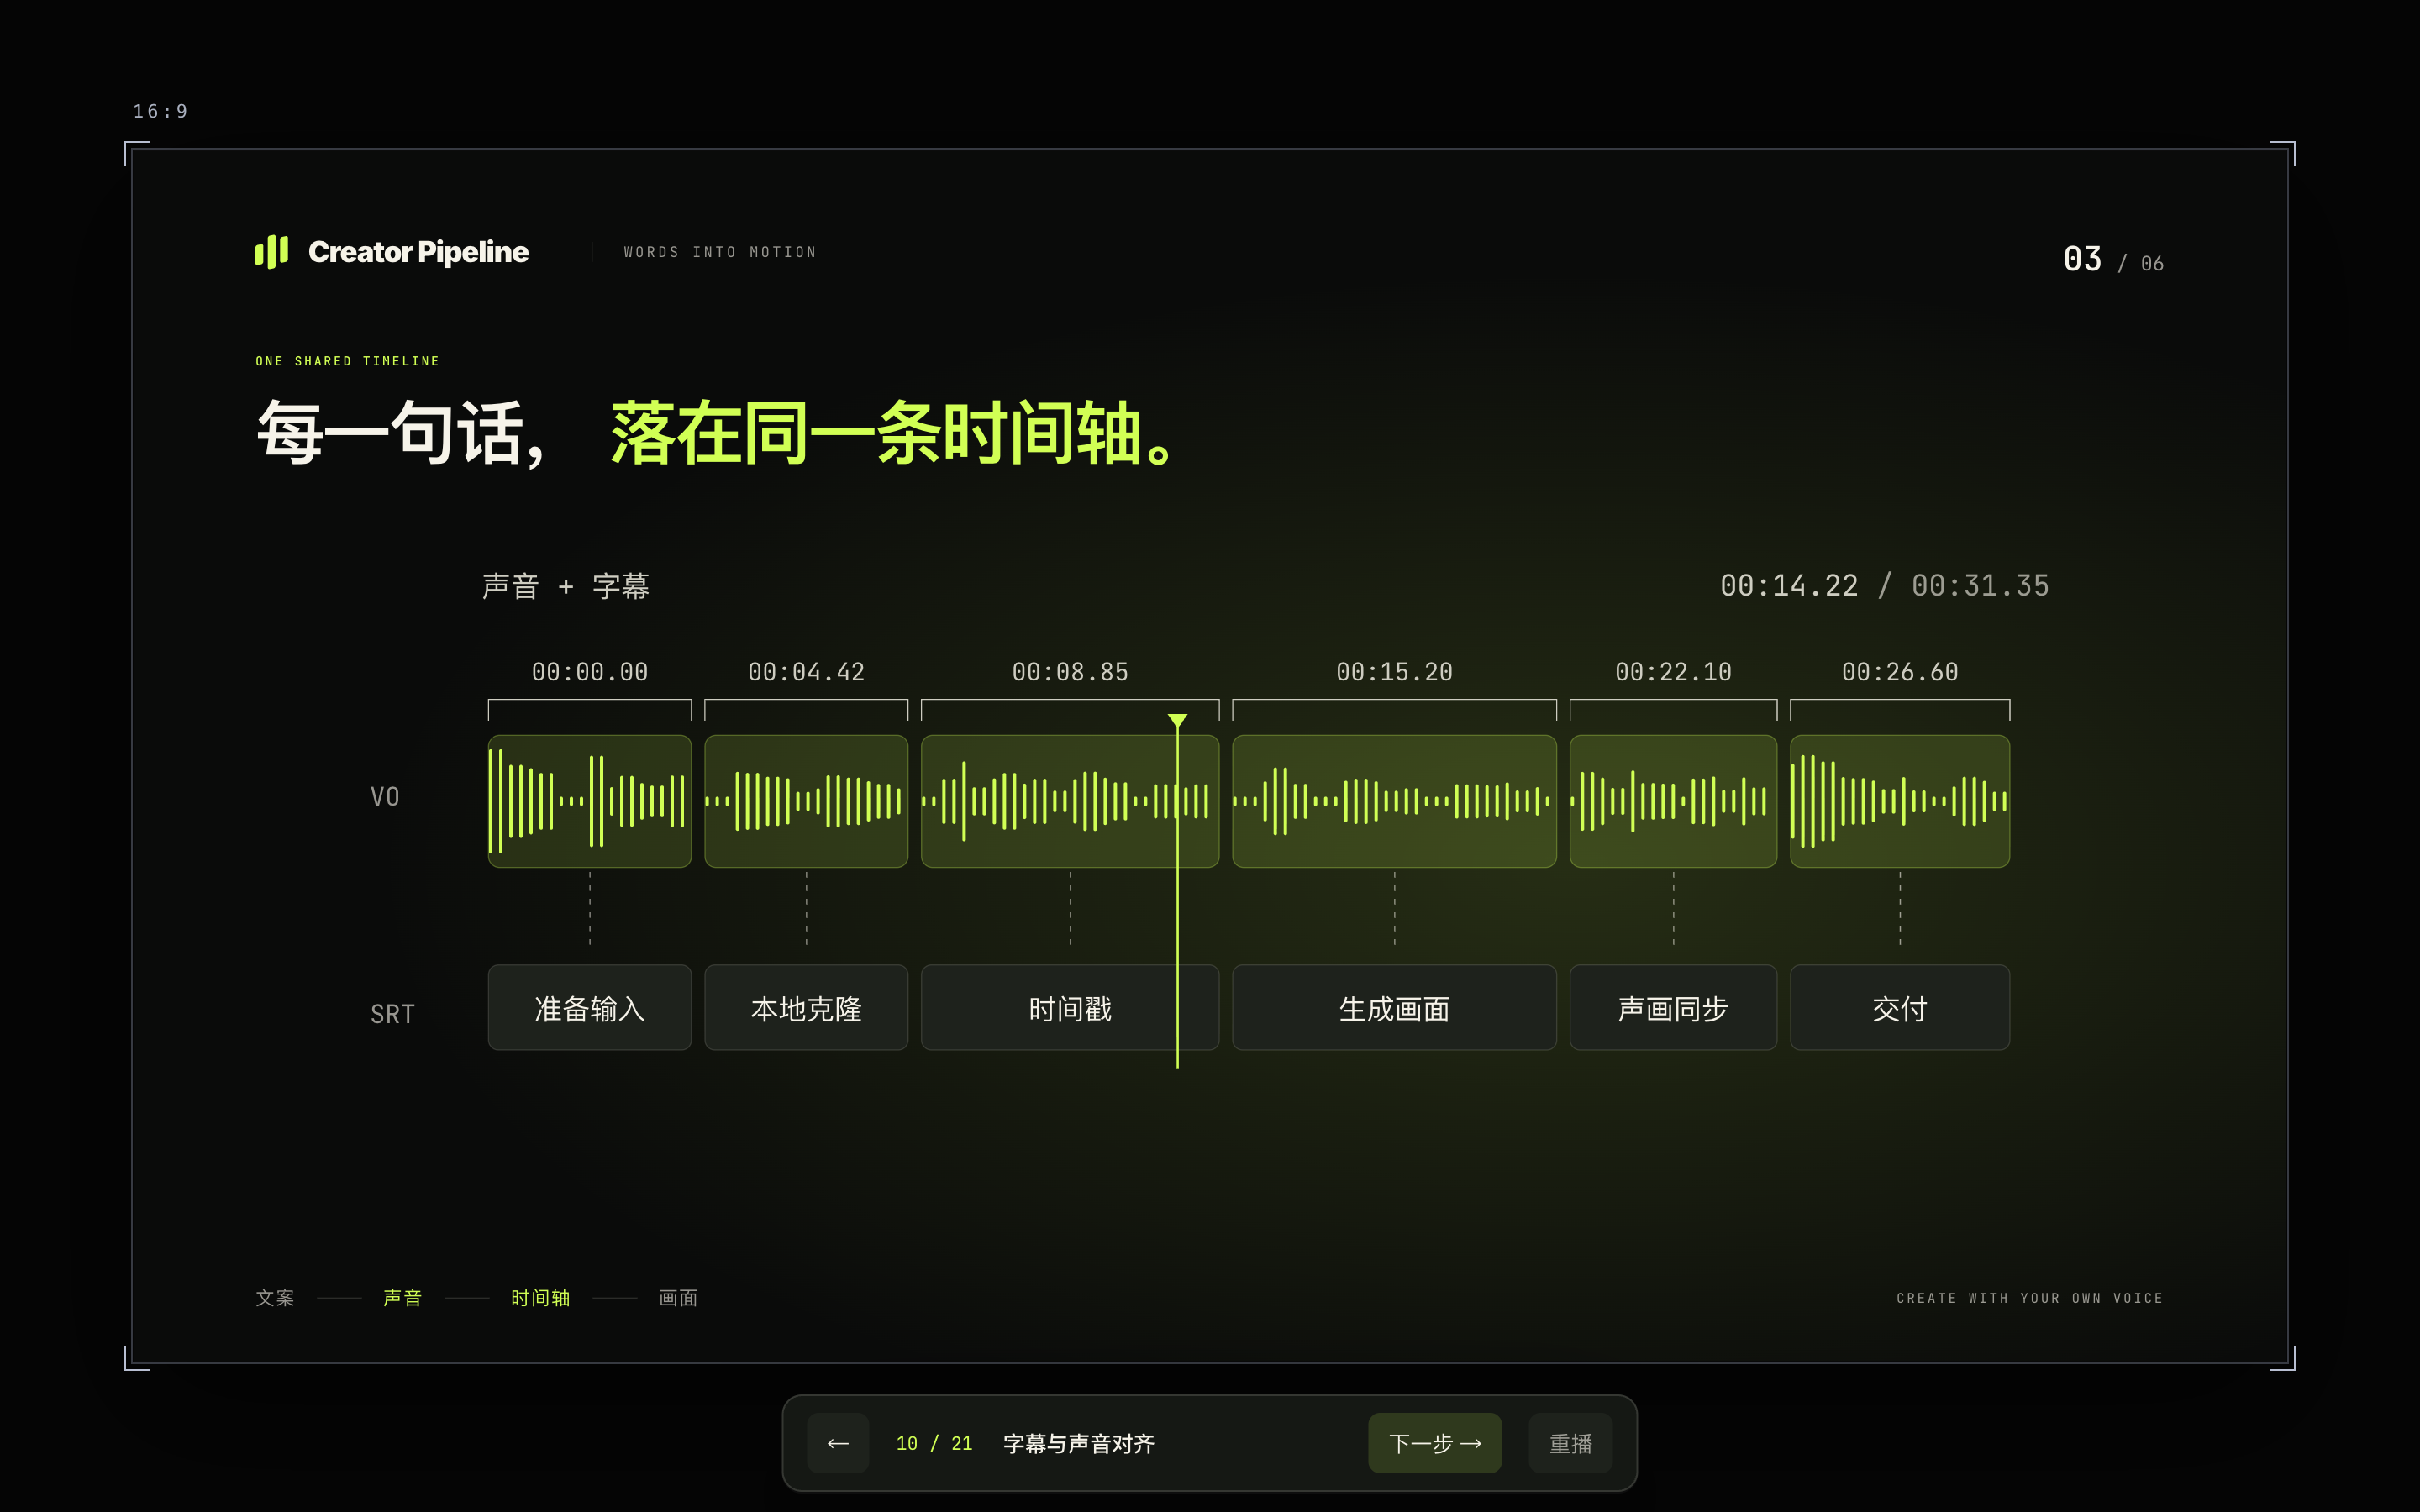
Task: Go back with the left arrow button
Action: [838, 1443]
